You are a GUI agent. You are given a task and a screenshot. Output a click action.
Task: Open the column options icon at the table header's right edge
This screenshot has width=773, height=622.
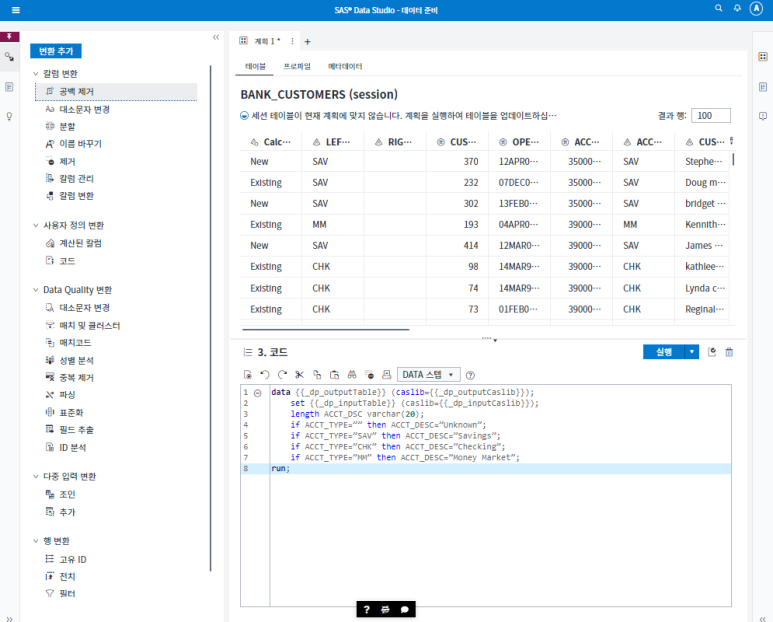(732, 141)
